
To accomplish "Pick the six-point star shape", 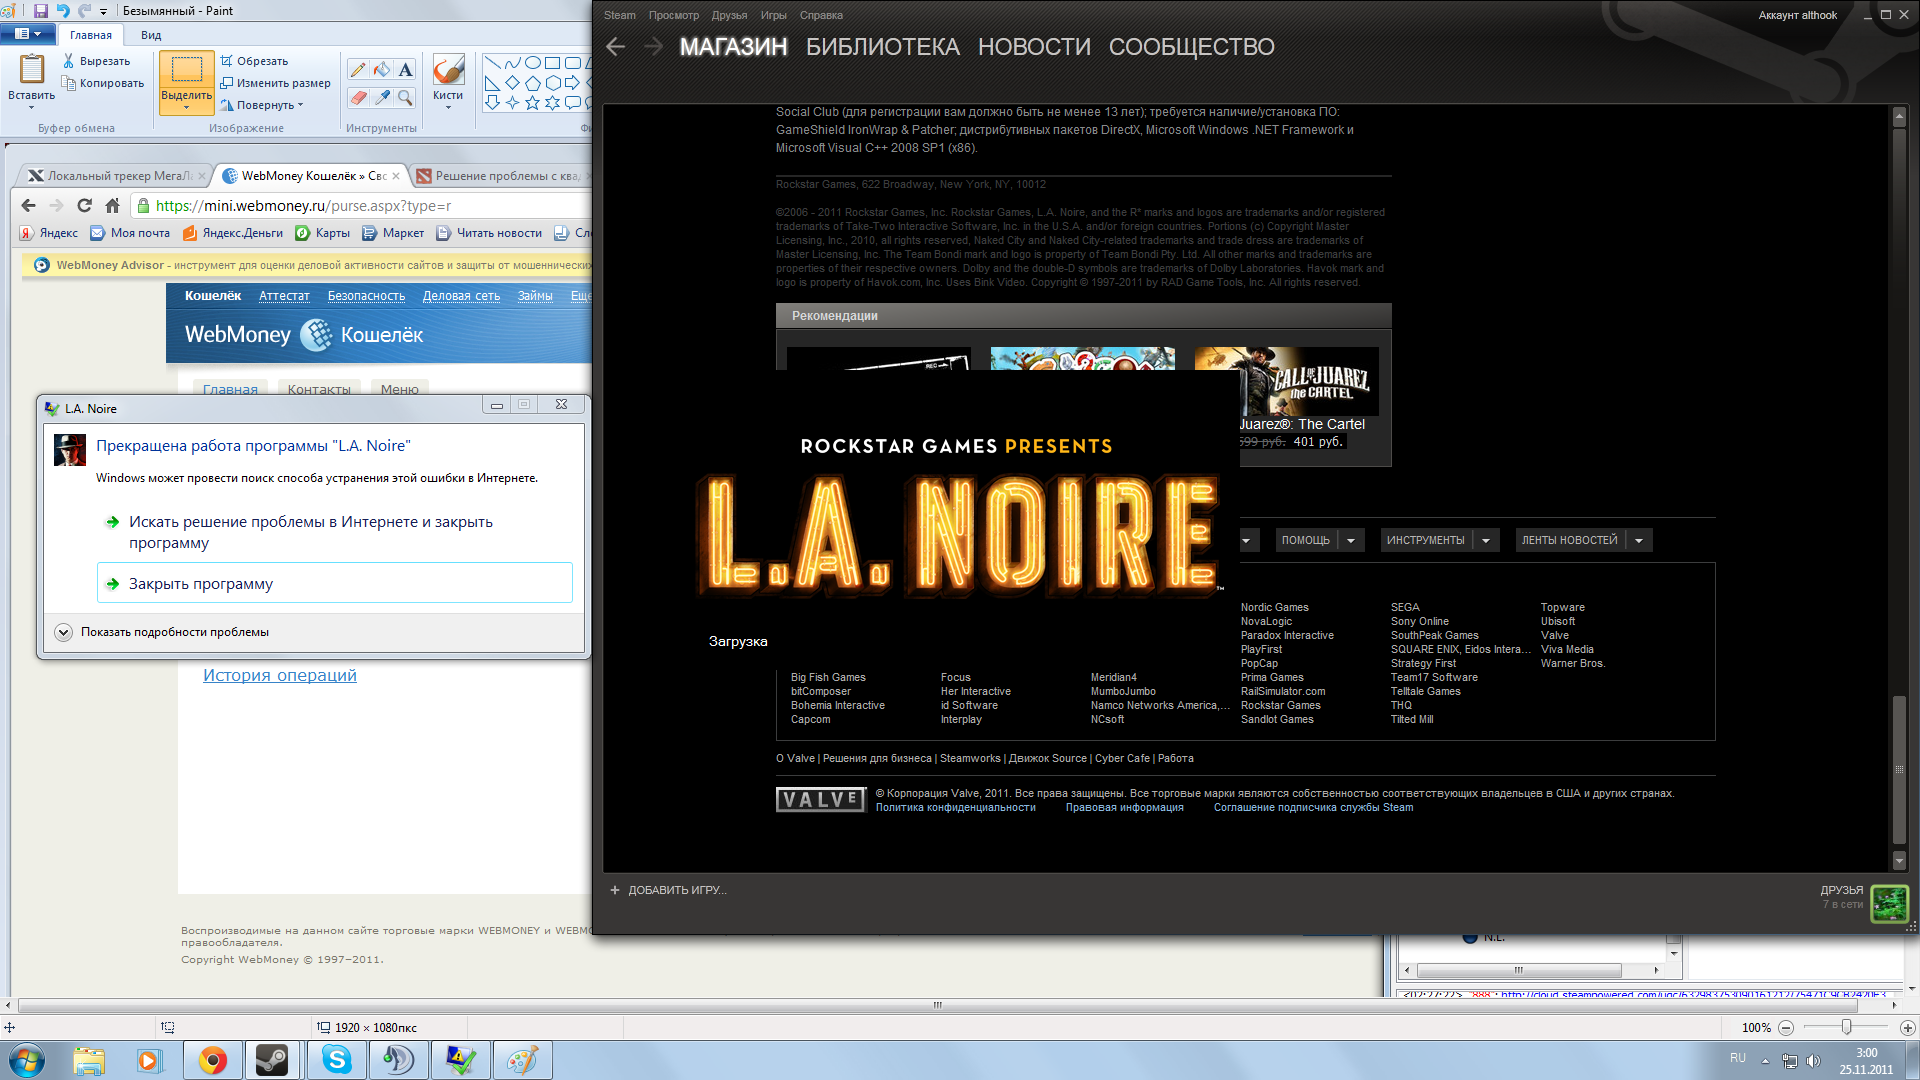I will [x=552, y=103].
